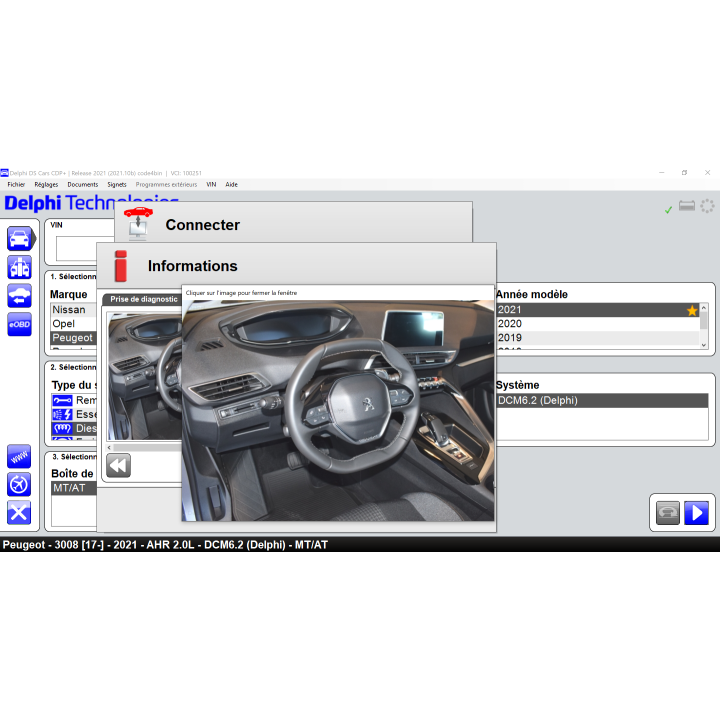Click the gold star next to 2021
The height and width of the screenshot is (720, 720).
click(692, 311)
